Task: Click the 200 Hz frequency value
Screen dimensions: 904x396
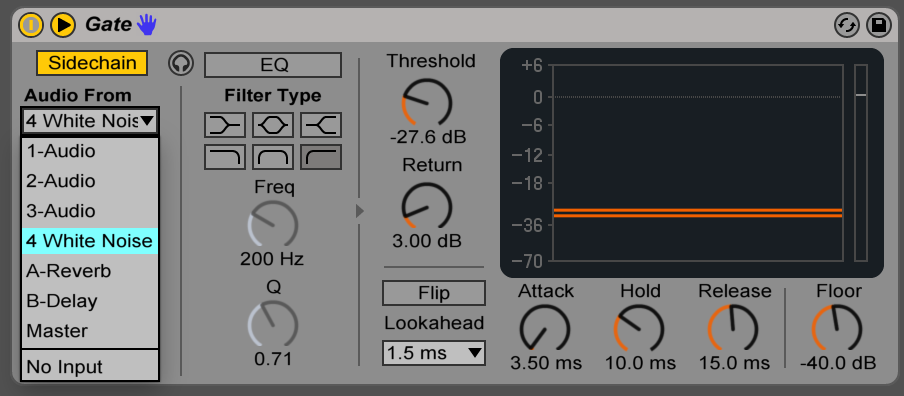Action: coord(272,259)
